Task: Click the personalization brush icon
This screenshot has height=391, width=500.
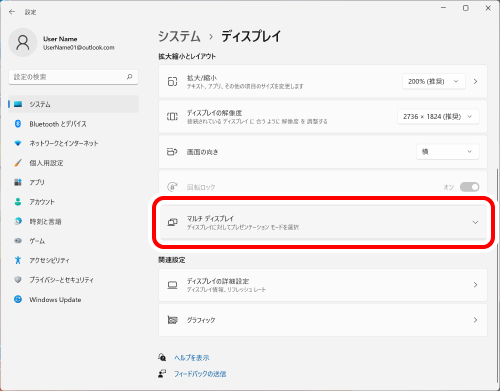Action: pos(18,163)
